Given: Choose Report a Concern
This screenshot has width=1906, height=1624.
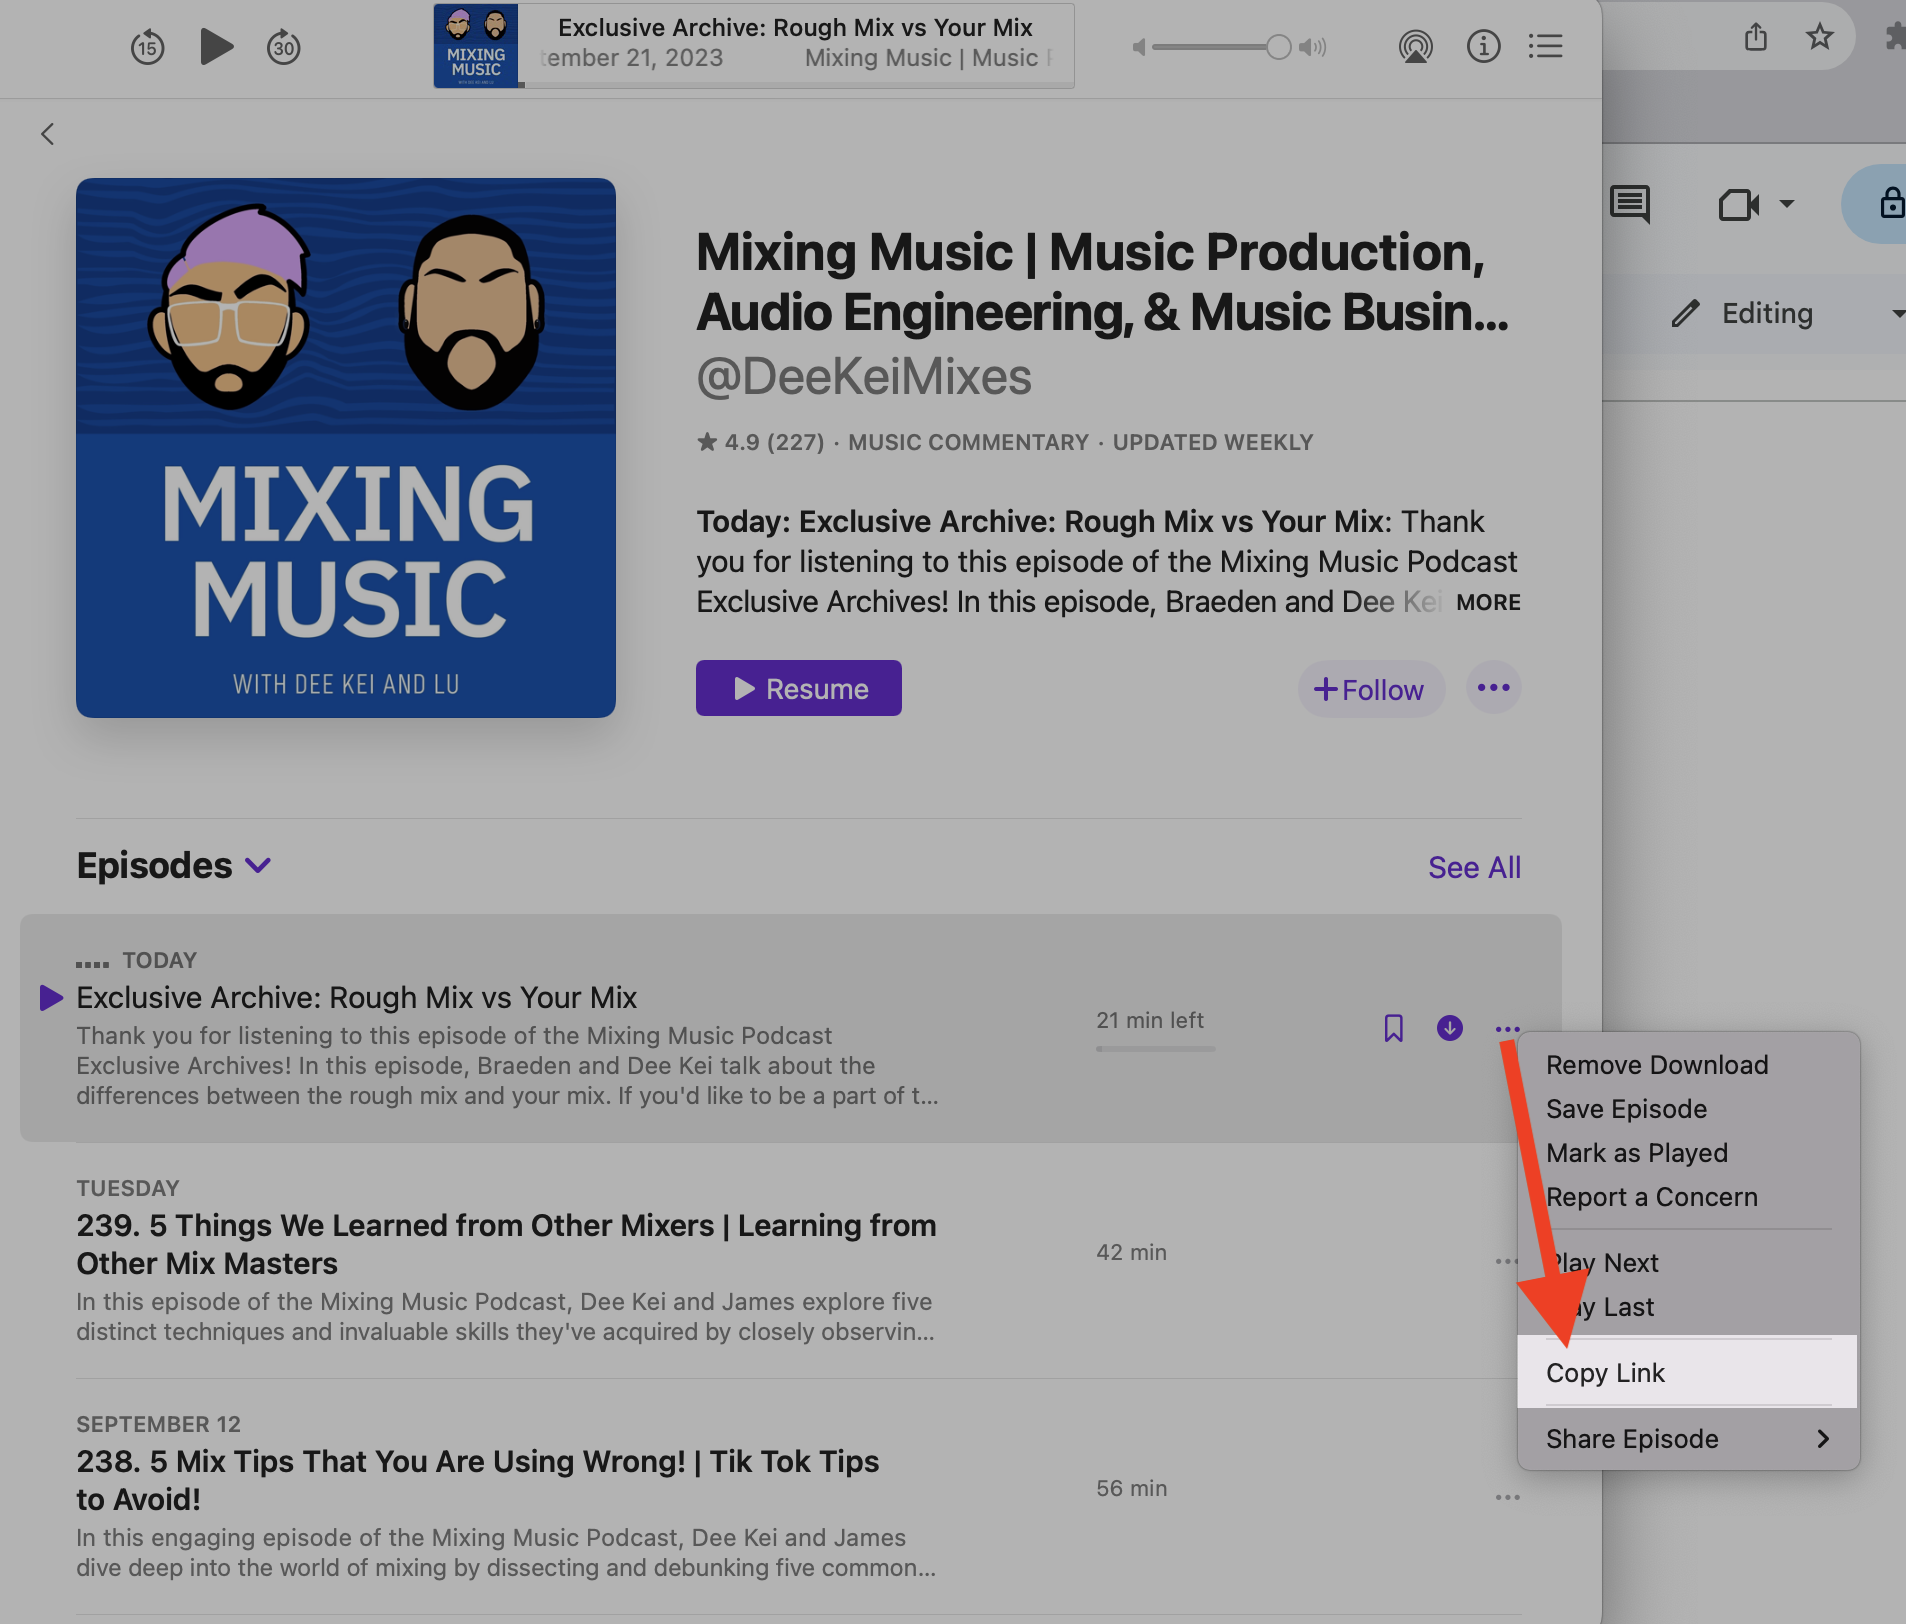Looking at the screenshot, I should (1652, 1197).
